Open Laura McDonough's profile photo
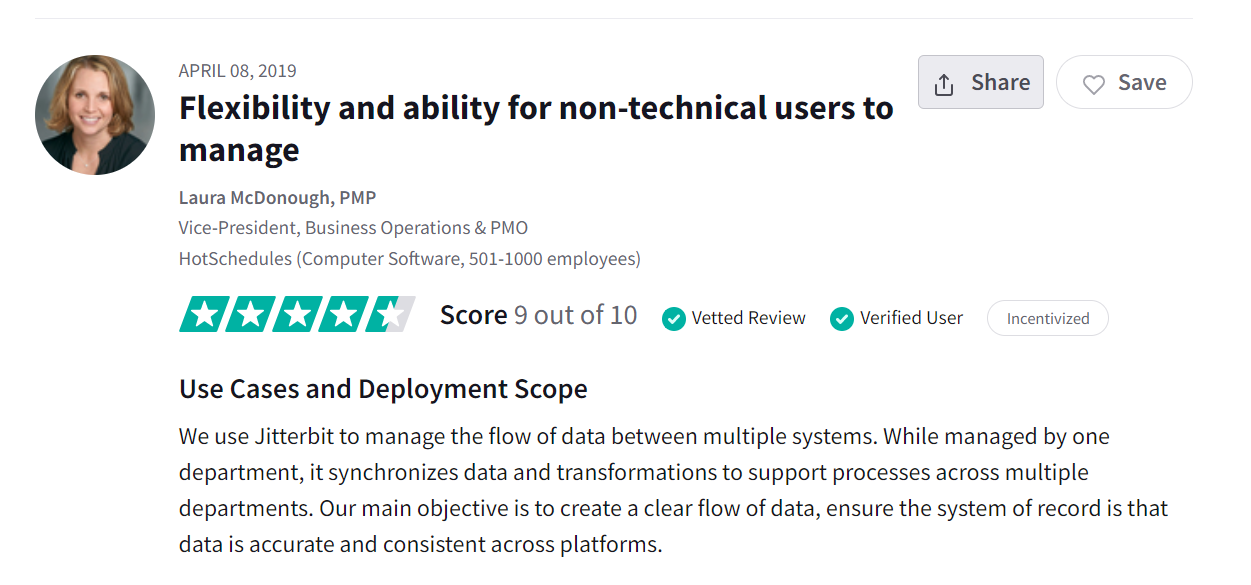 [95, 115]
